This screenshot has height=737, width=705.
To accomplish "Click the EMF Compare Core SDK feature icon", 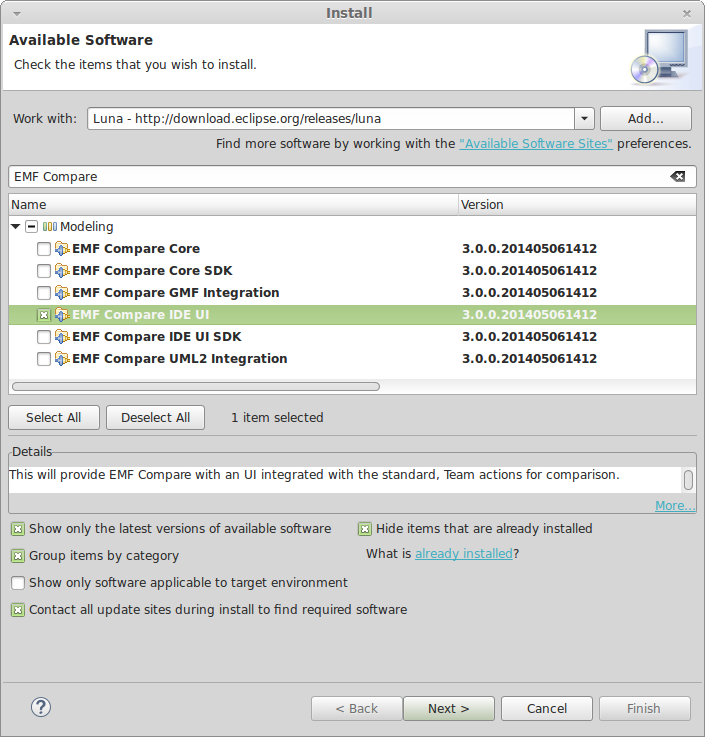I will pyautogui.click(x=62, y=271).
